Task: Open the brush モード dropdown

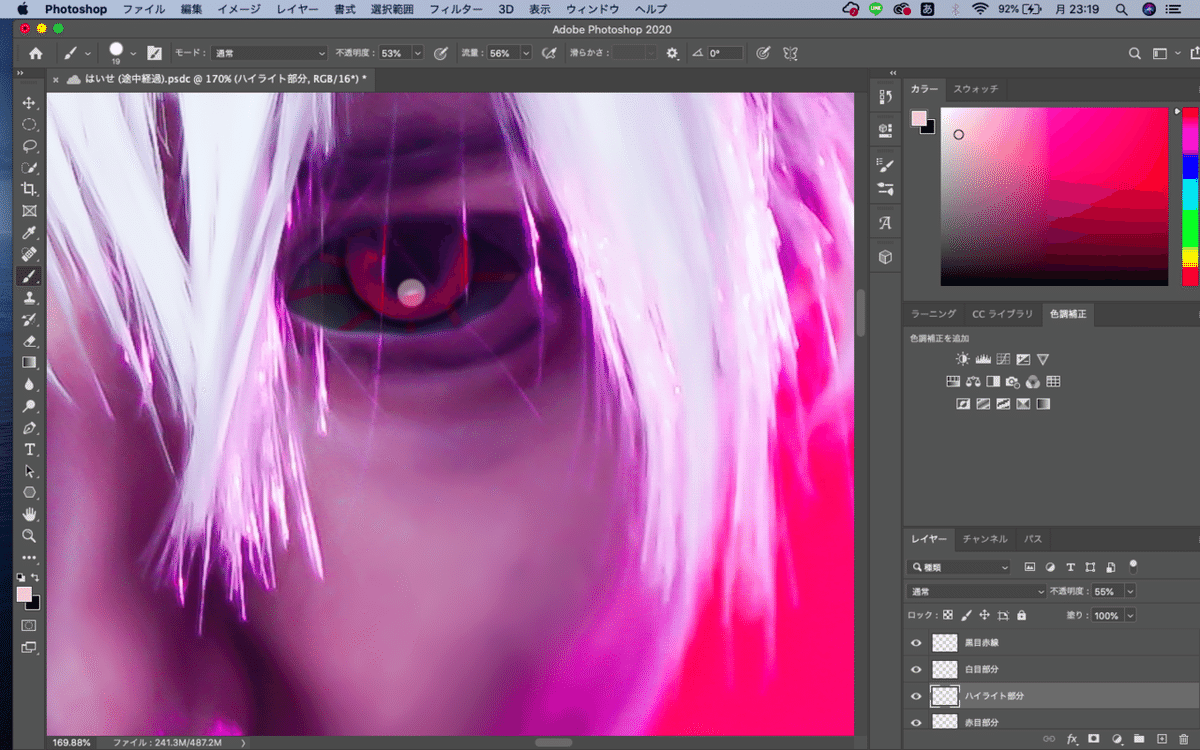Action: [270, 53]
